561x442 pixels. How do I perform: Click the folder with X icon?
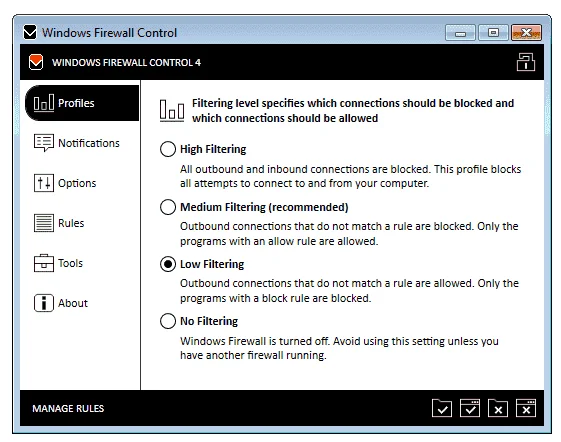[x=498, y=408]
